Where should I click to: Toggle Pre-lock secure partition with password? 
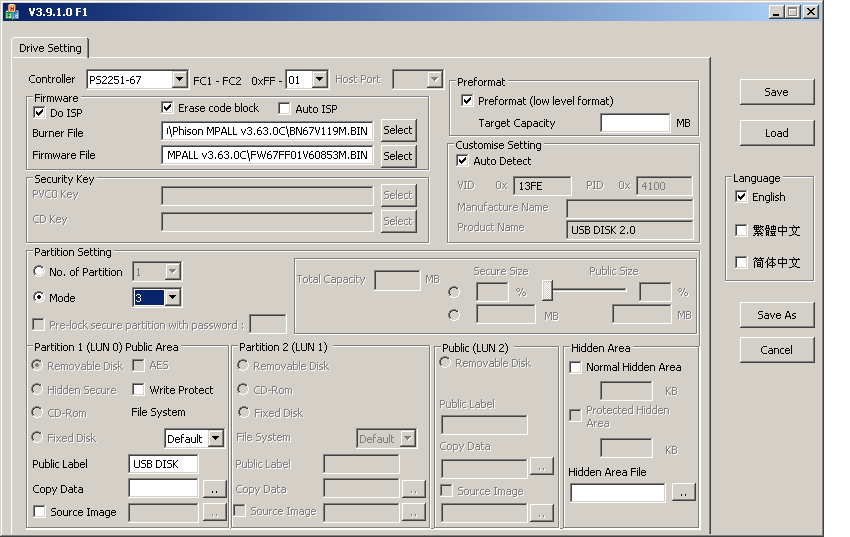point(38,324)
